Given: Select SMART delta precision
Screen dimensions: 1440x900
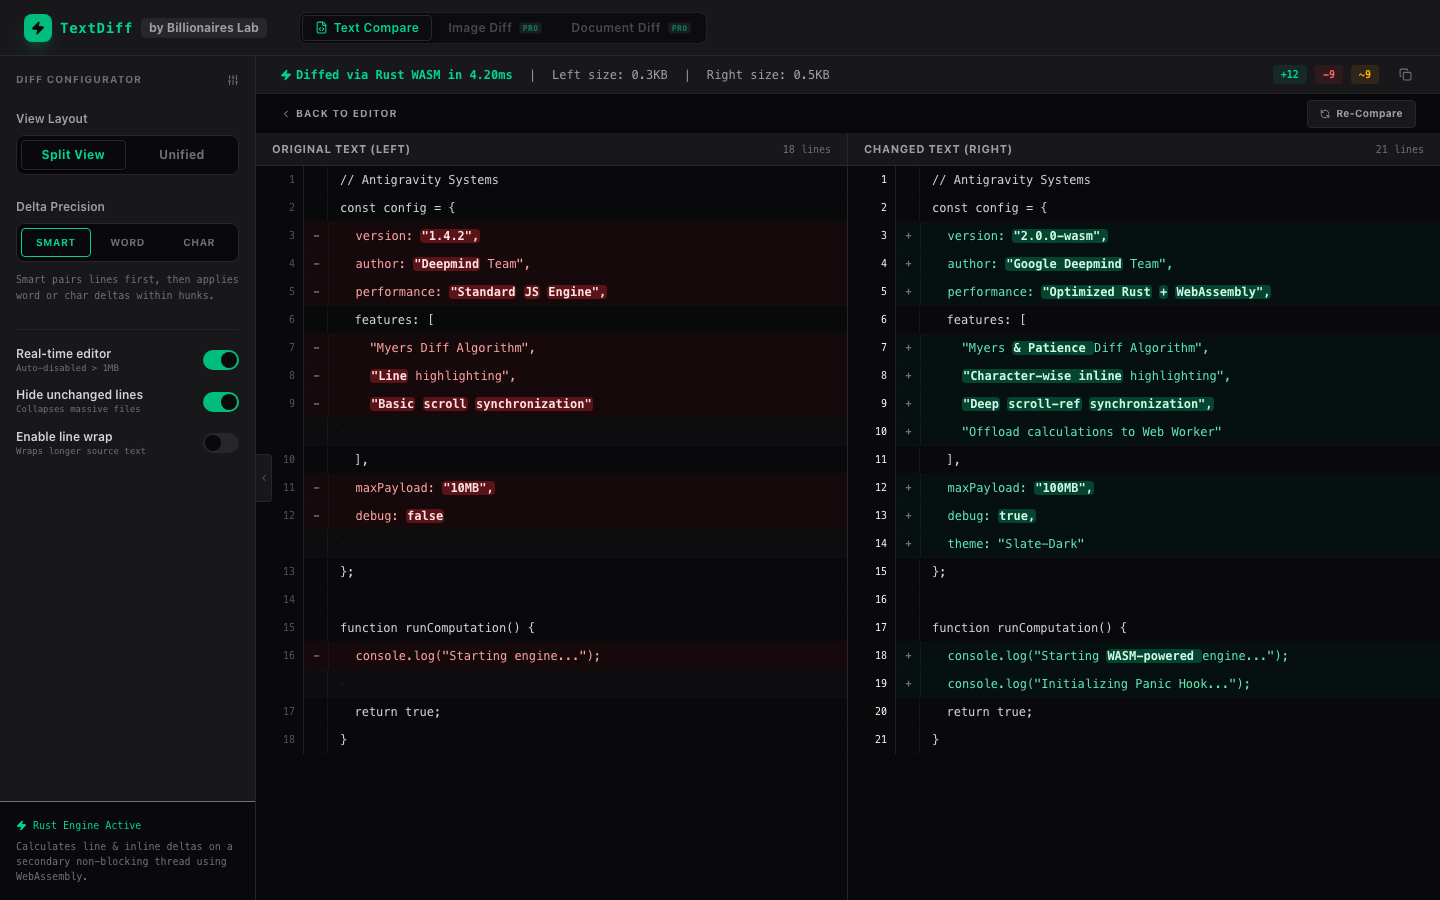Looking at the screenshot, I should 56,243.
